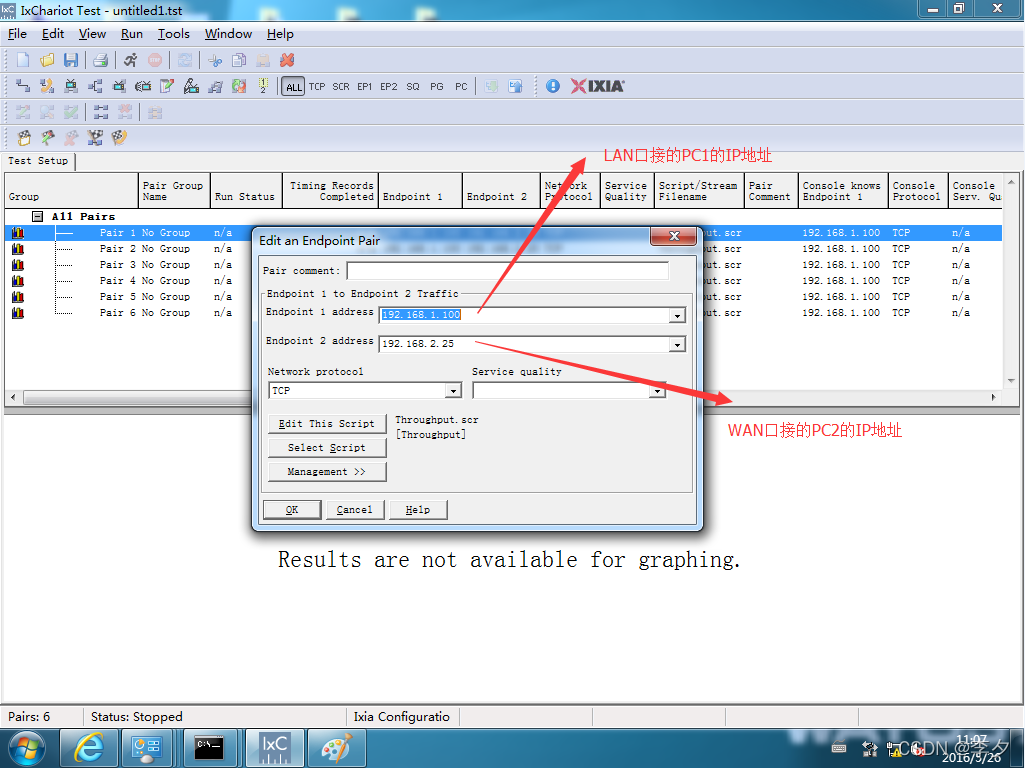Click the New document toolbar icon
This screenshot has width=1025, height=768.
pyautogui.click(x=22, y=61)
